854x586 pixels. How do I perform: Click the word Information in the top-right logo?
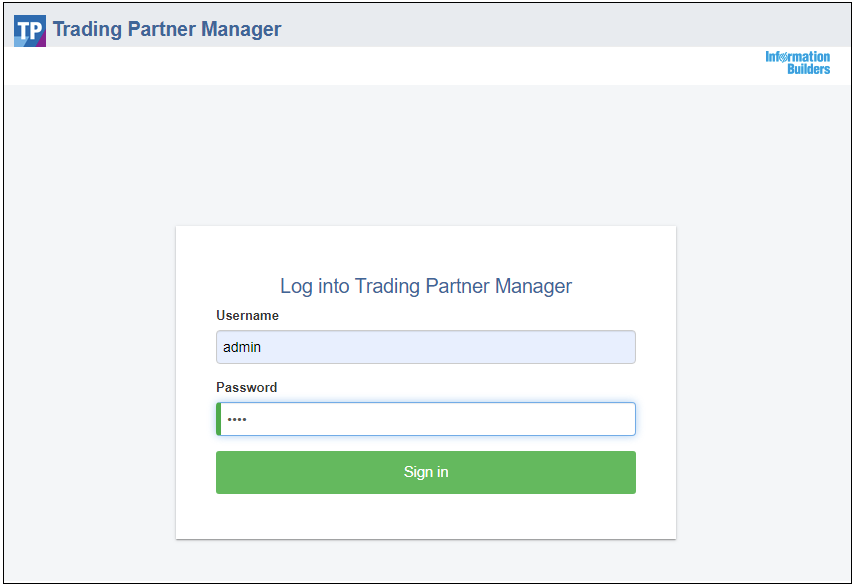pyautogui.click(x=797, y=57)
